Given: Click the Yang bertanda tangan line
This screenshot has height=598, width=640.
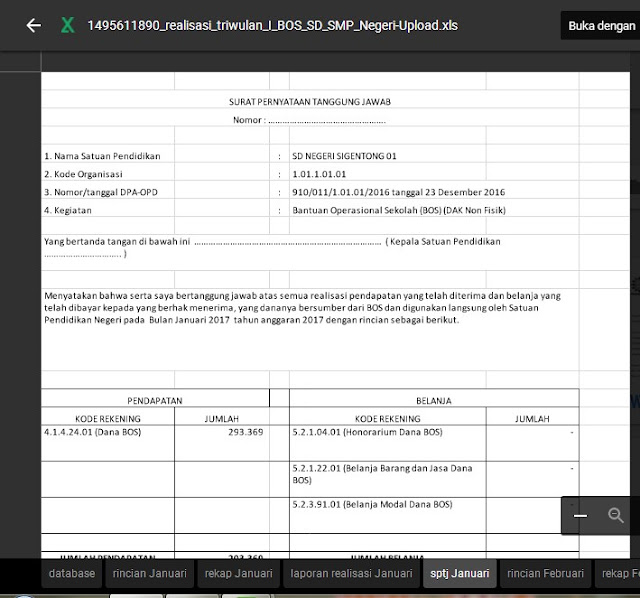Looking at the screenshot, I should [272, 247].
